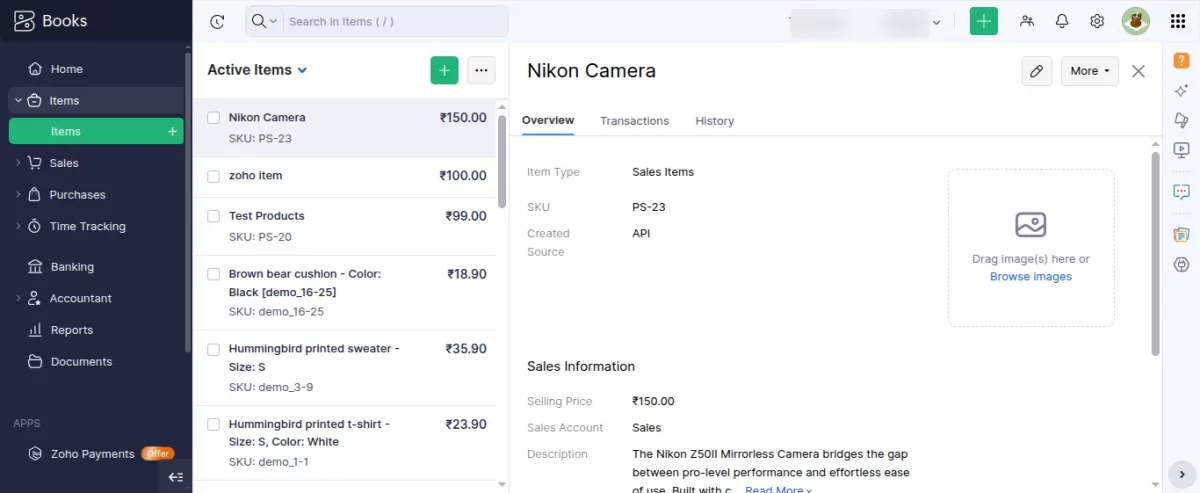Open the Zoho Books logo home
This screenshot has height=493, width=1200.
[x=51, y=20]
